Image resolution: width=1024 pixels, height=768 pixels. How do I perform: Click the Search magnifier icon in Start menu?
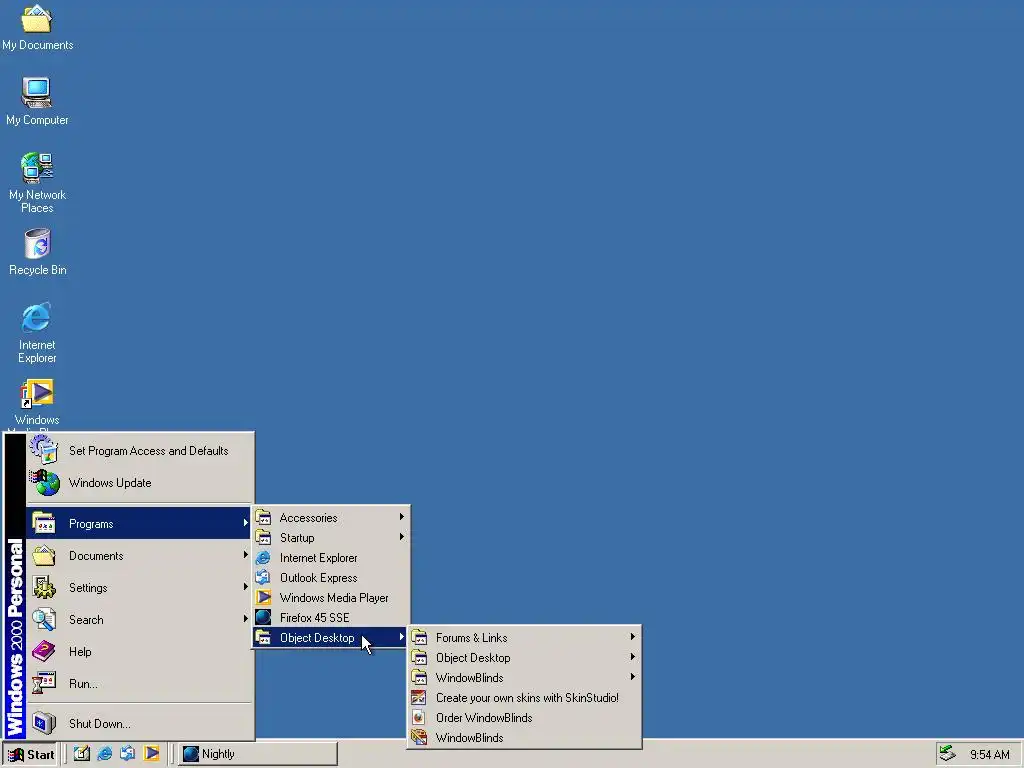pos(44,619)
